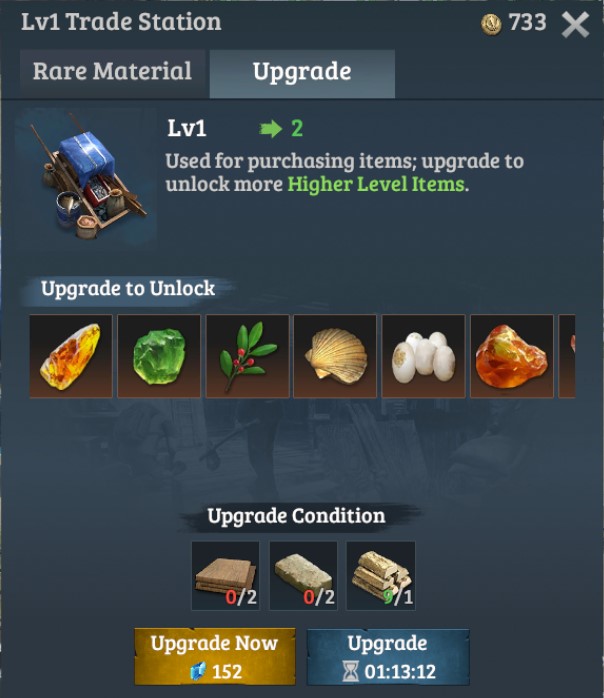The height and width of the screenshot is (698, 604).
Task: Click the firewood logs requirement icon
Action: pyautogui.click(x=381, y=576)
